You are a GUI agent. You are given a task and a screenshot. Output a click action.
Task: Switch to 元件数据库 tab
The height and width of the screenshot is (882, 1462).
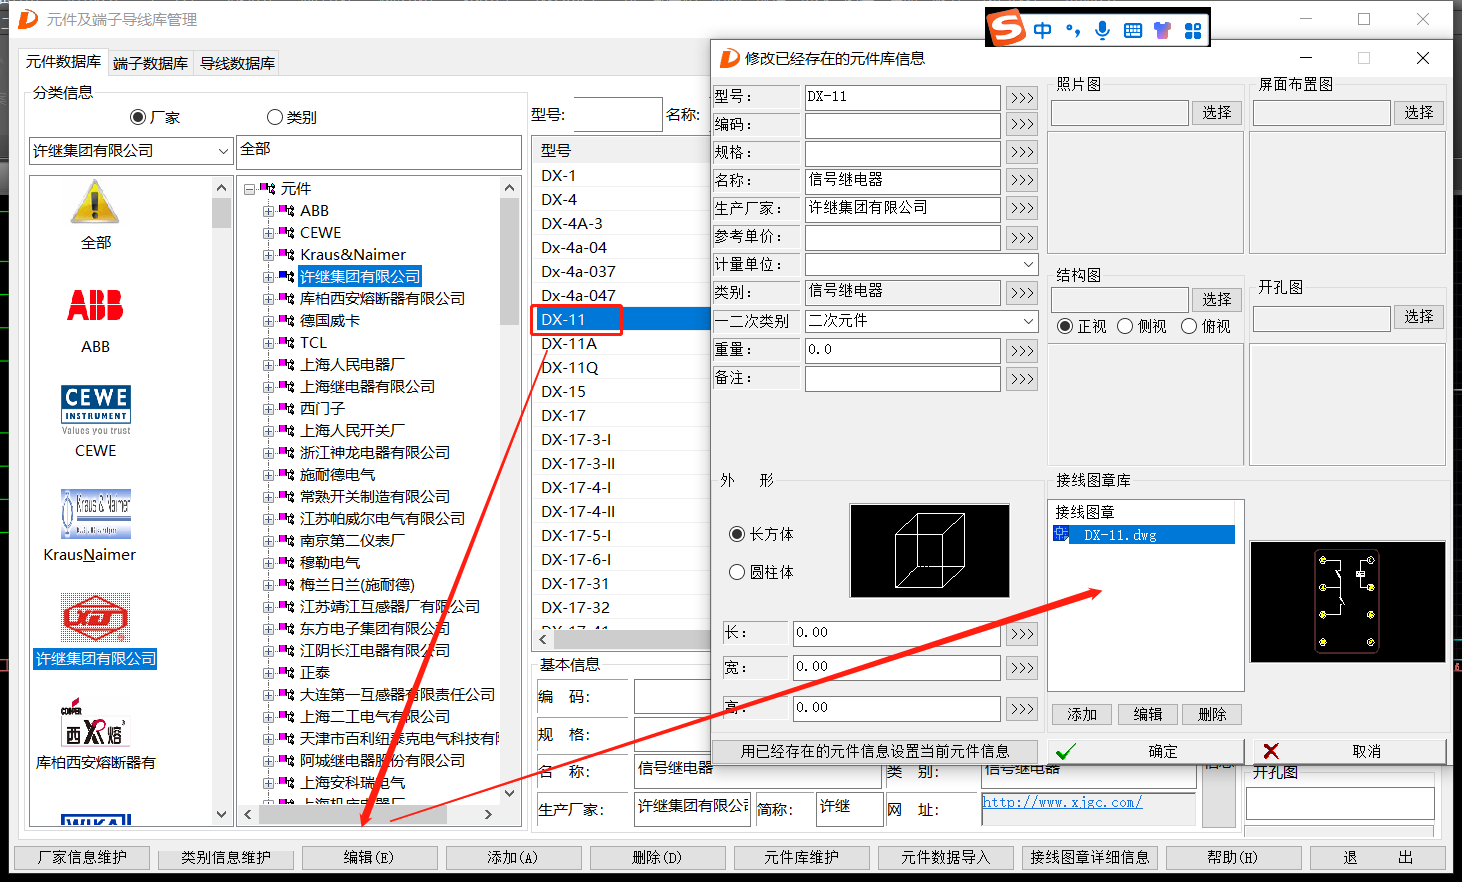[63, 62]
